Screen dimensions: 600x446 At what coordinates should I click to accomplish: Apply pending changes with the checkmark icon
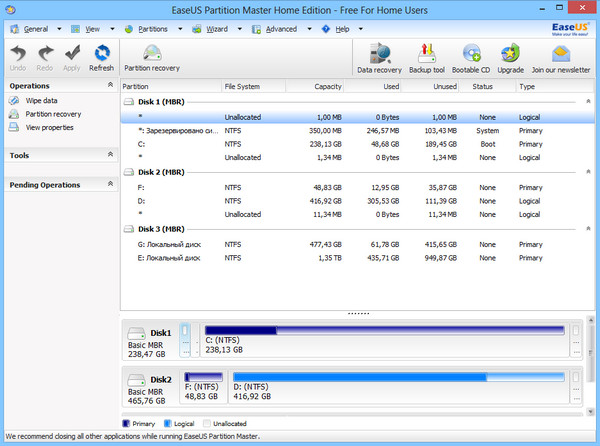(x=72, y=53)
